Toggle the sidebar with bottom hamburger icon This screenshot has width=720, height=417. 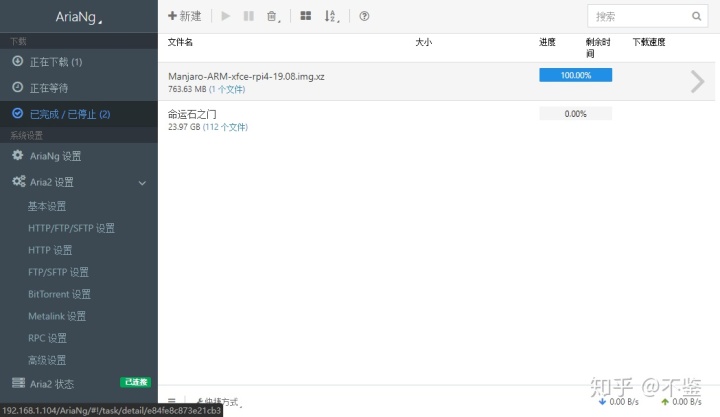172,401
